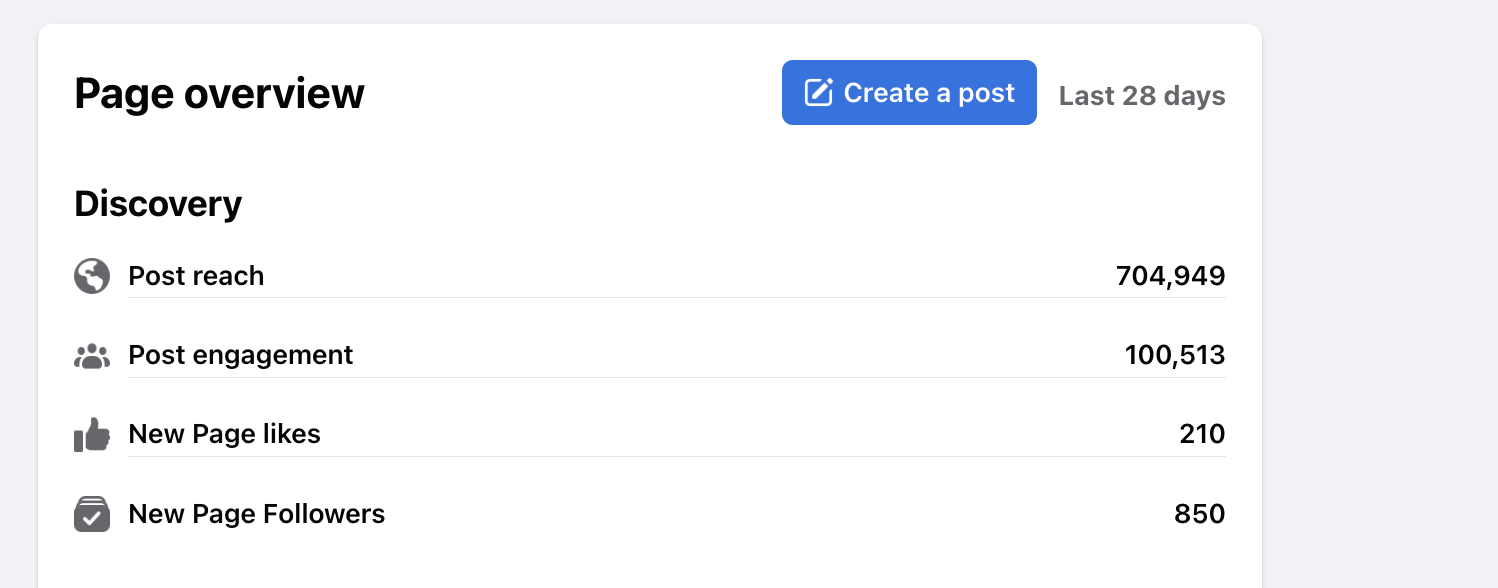Click empty white space below New Page Followers
Screen dimensions: 1498x588
coord(650,562)
